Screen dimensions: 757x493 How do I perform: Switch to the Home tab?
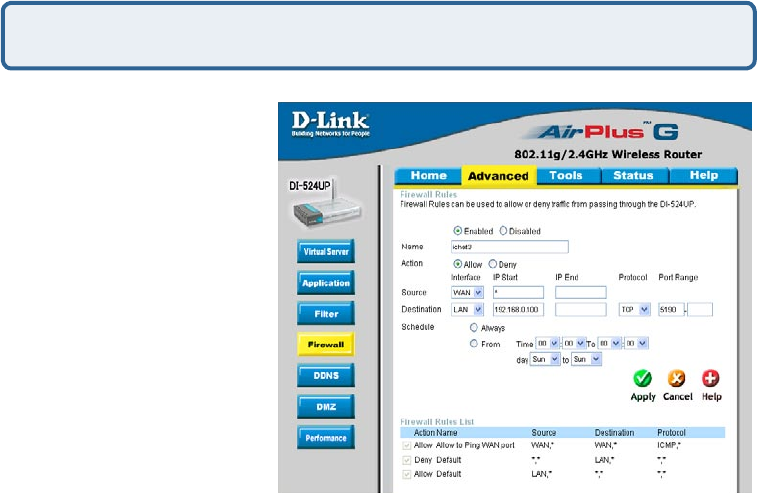tap(428, 176)
